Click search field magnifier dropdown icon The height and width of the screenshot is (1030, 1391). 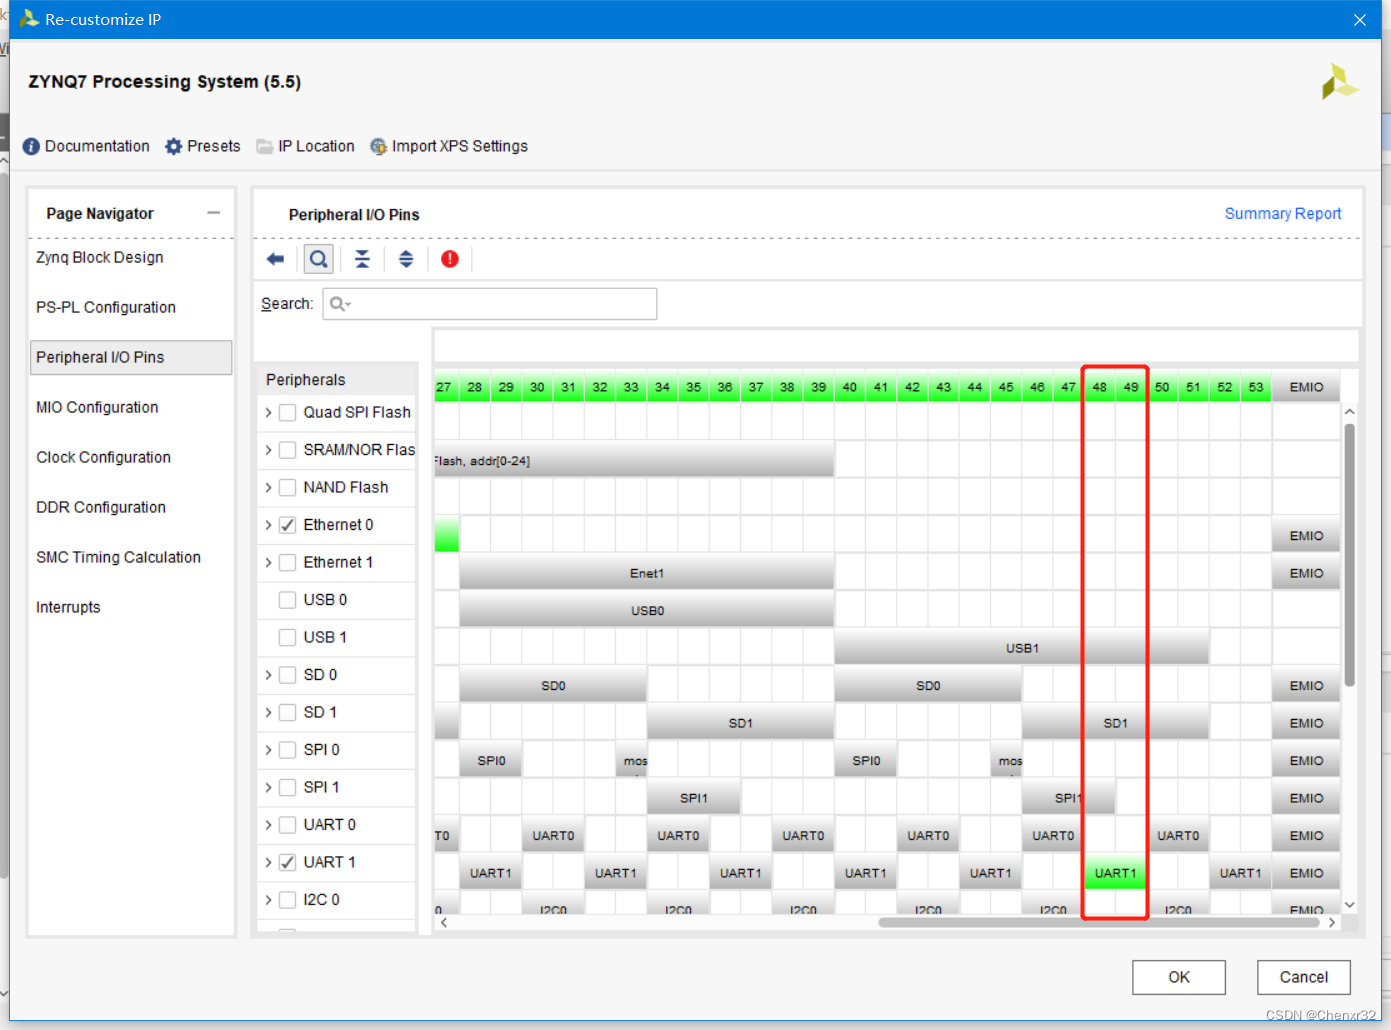[340, 304]
